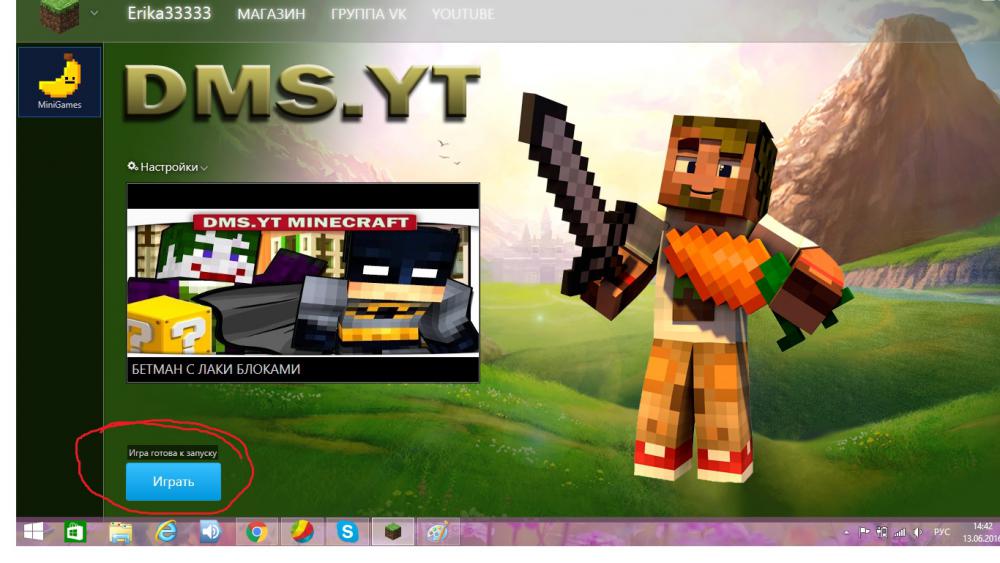The height and width of the screenshot is (563, 1000).
Task: Expand the chevron beside the grass block logo
Action: pos(95,14)
